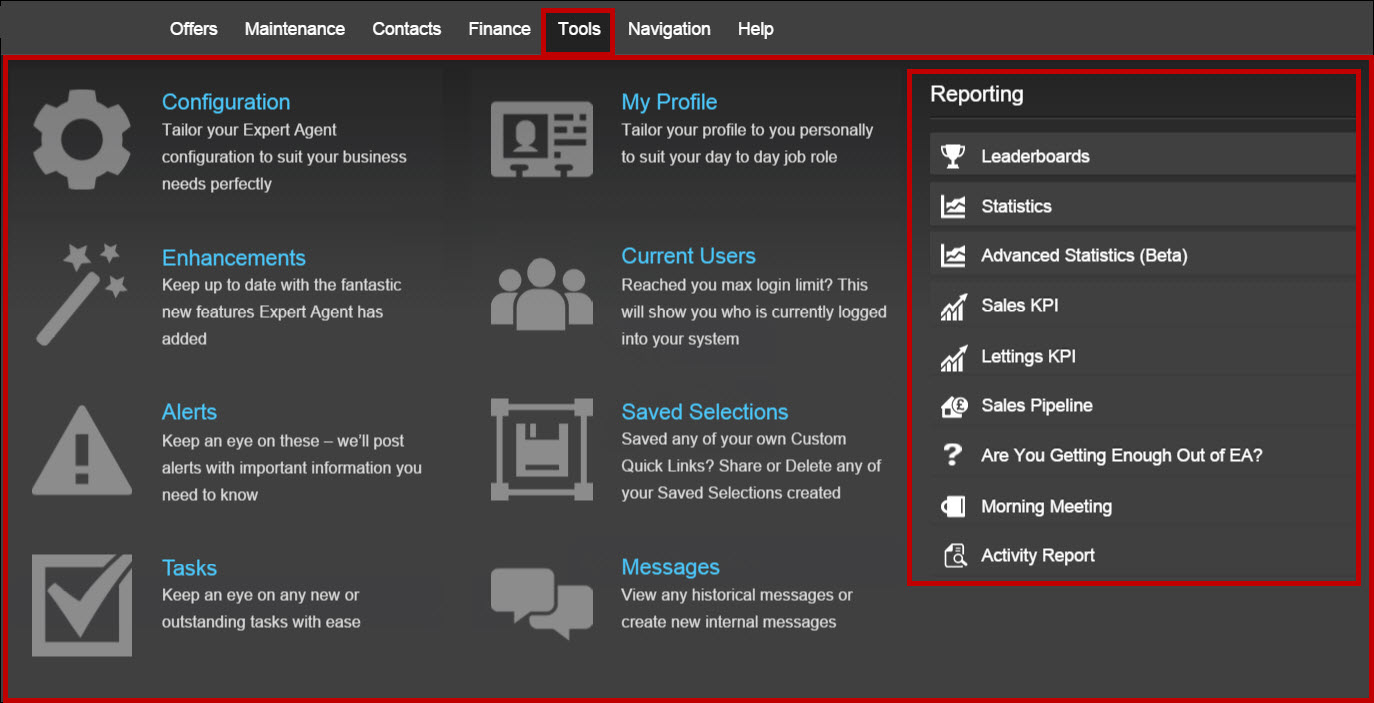Image resolution: width=1374 pixels, height=703 pixels.
Task: Click the text 'View any historical messages or'
Action: click(737, 595)
